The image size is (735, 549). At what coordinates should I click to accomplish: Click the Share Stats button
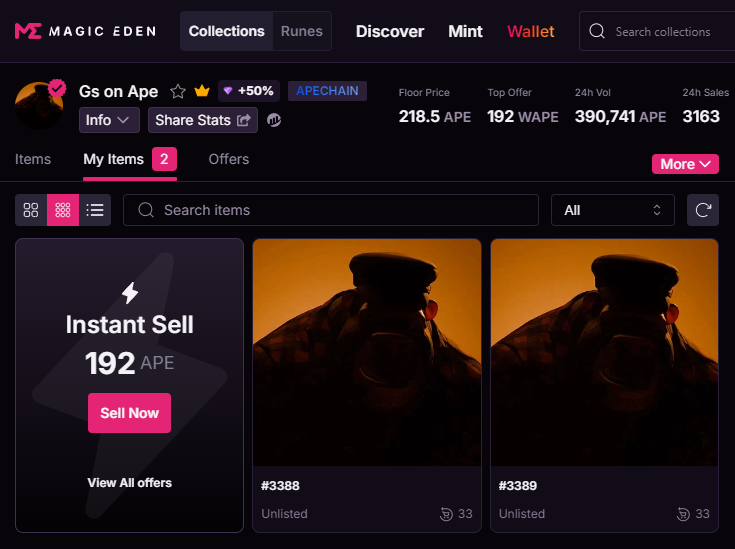coord(203,120)
